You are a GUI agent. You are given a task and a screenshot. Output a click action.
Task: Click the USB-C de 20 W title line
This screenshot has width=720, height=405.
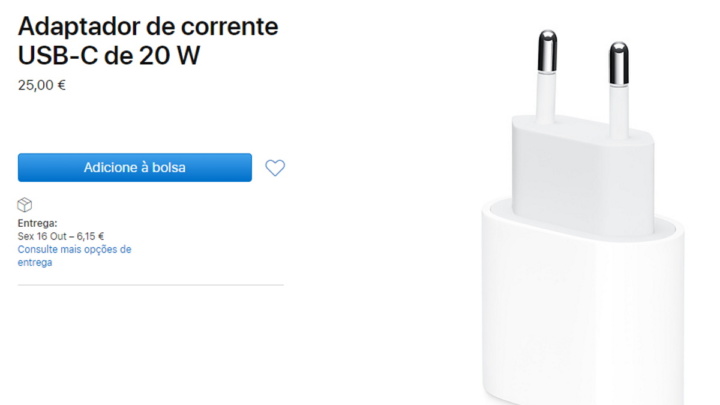109,56
